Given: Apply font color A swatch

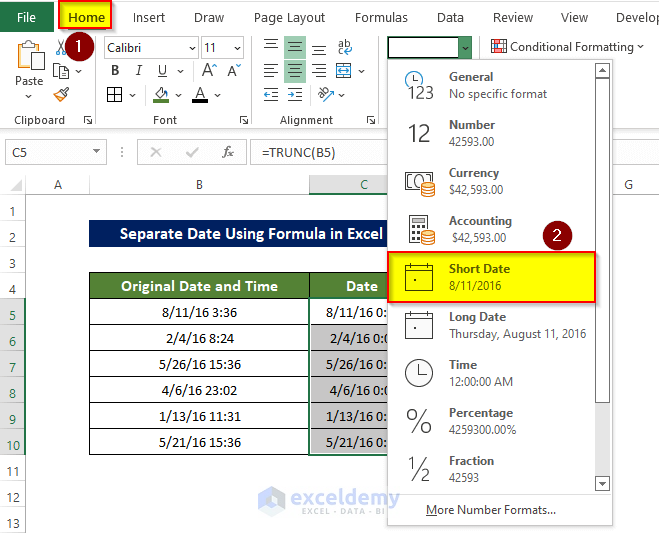Looking at the screenshot, I should (x=200, y=95).
